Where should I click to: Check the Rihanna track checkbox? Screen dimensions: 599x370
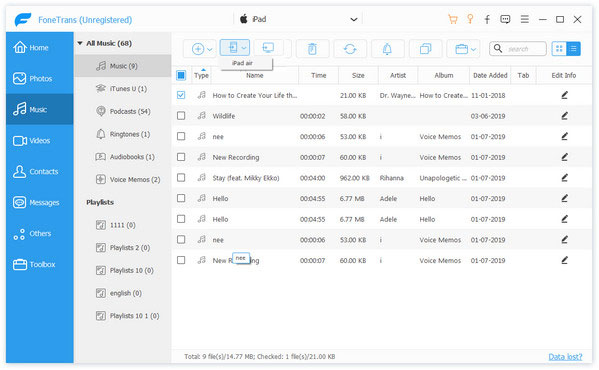click(x=181, y=178)
